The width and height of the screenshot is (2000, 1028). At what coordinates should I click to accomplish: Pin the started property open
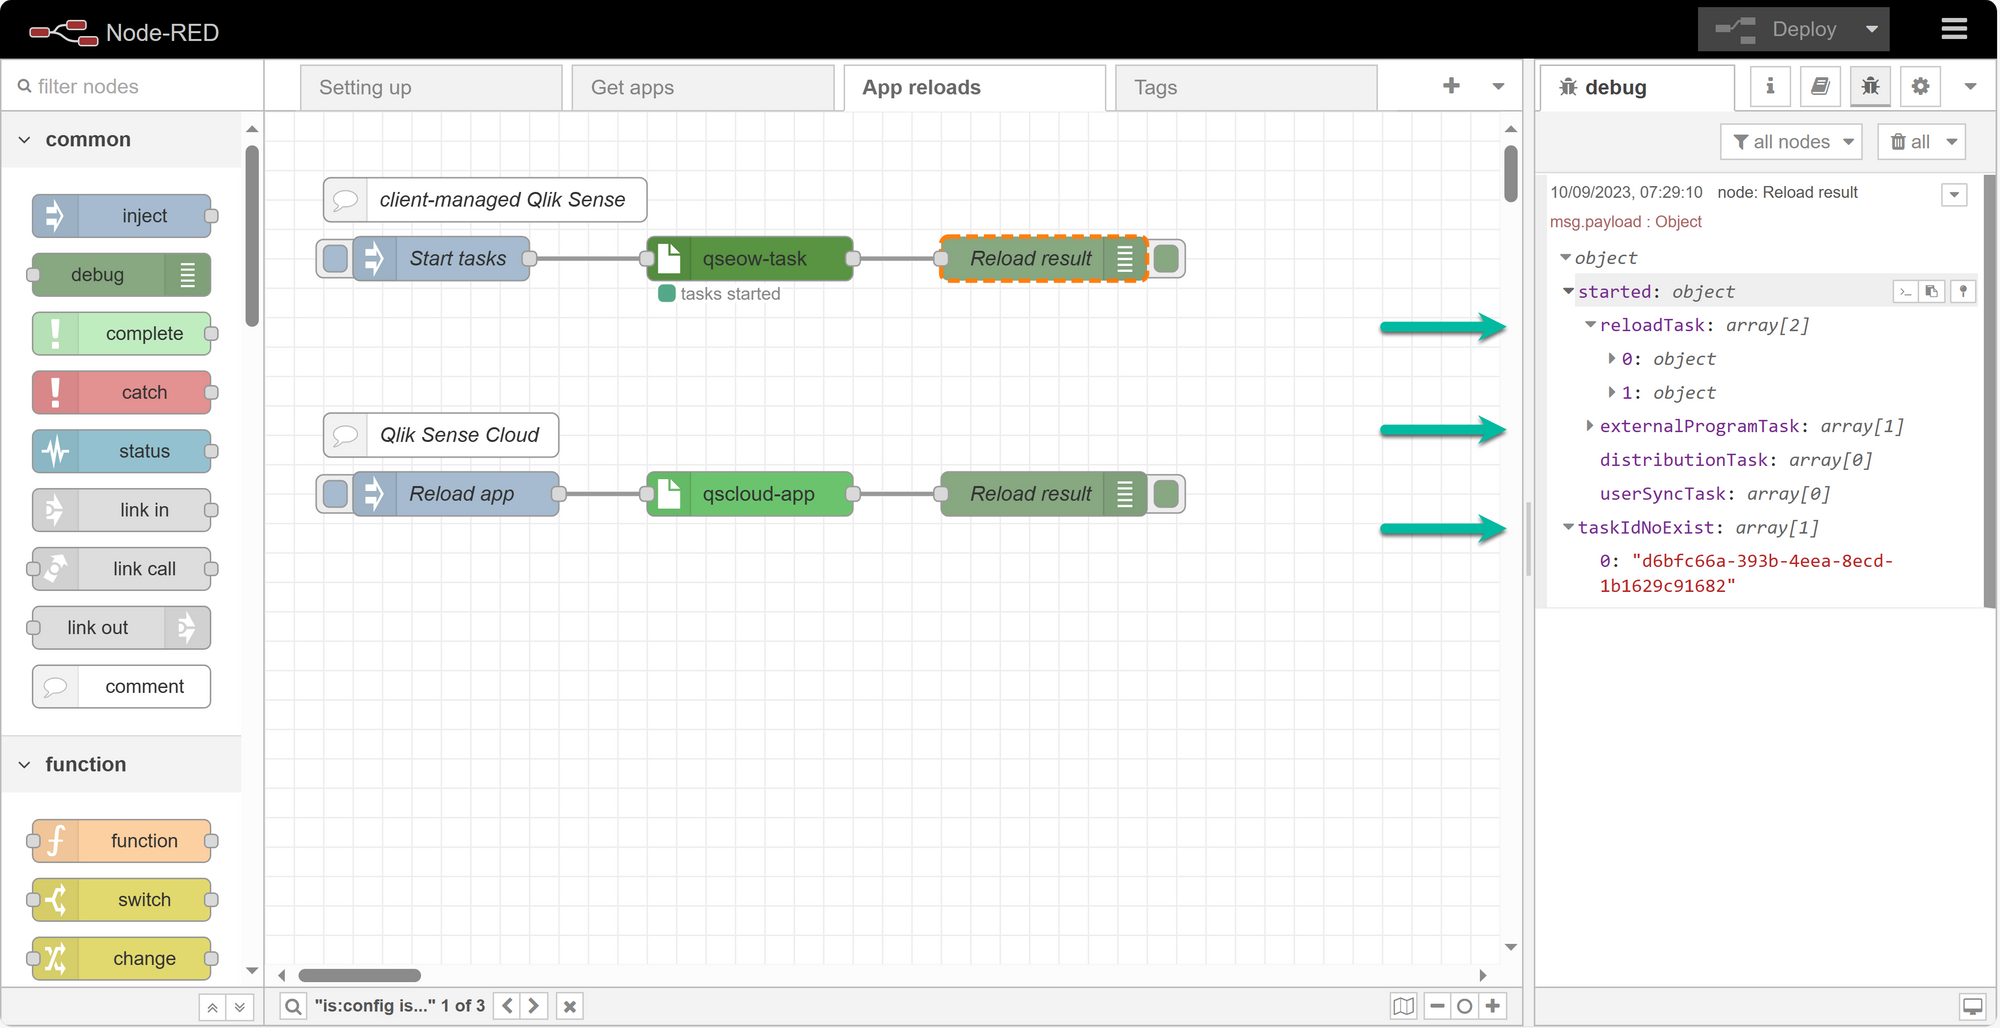point(1963,292)
